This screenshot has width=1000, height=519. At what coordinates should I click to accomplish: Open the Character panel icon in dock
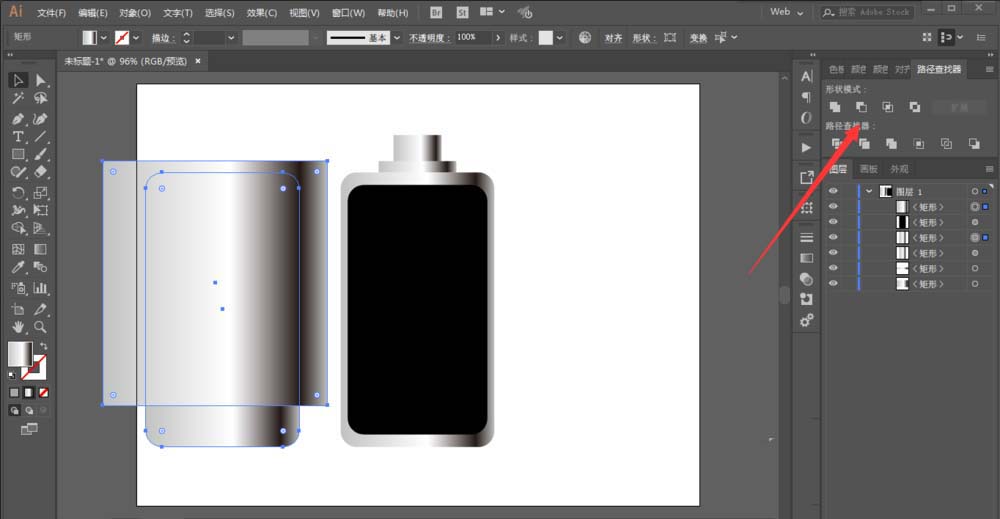807,77
